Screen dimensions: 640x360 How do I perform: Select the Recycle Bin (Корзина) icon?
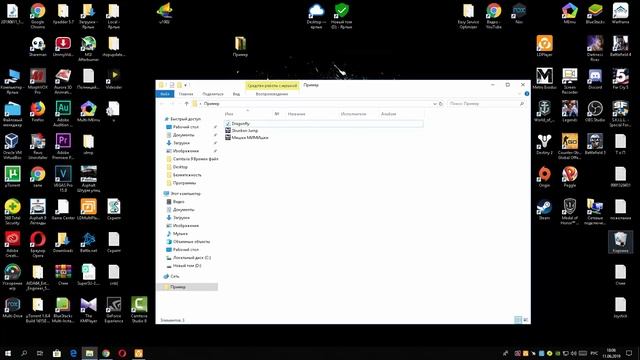click(x=620, y=242)
